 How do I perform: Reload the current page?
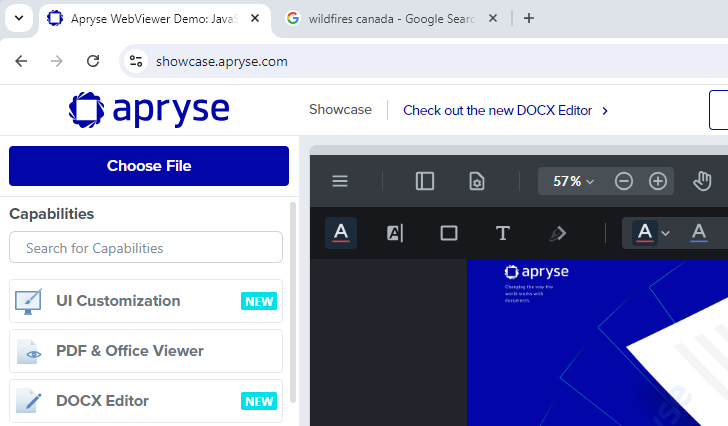click(x=93, y=61)
